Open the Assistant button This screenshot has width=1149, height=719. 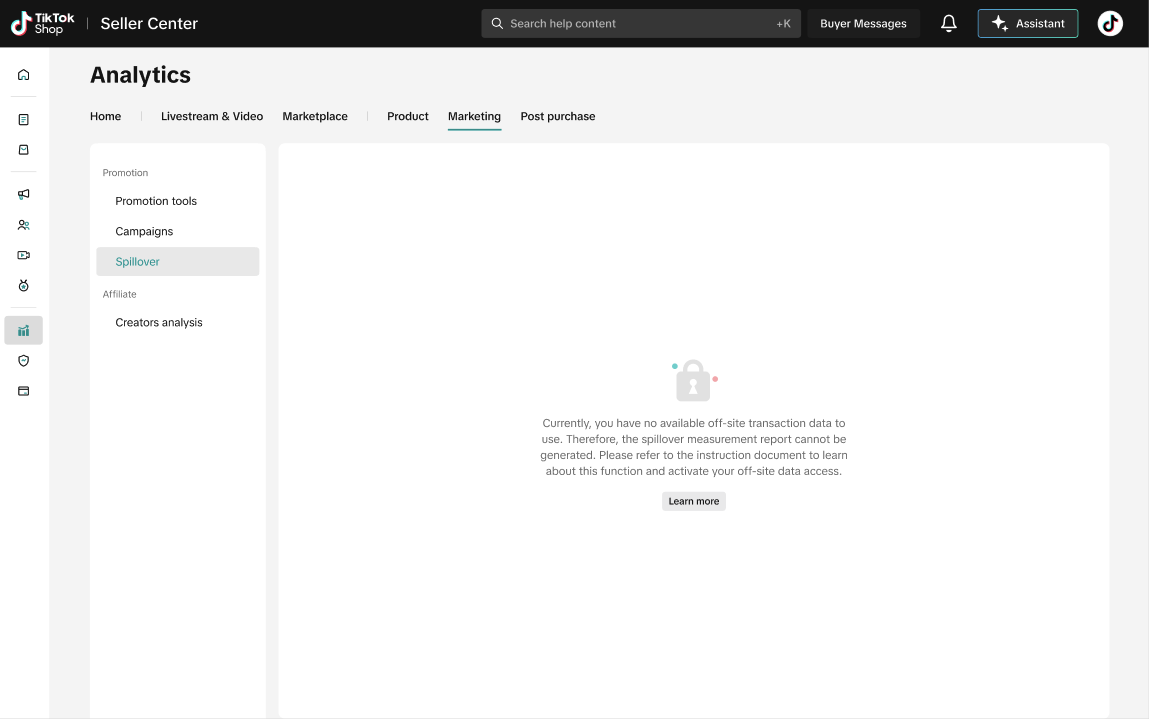pos(1027,24)
